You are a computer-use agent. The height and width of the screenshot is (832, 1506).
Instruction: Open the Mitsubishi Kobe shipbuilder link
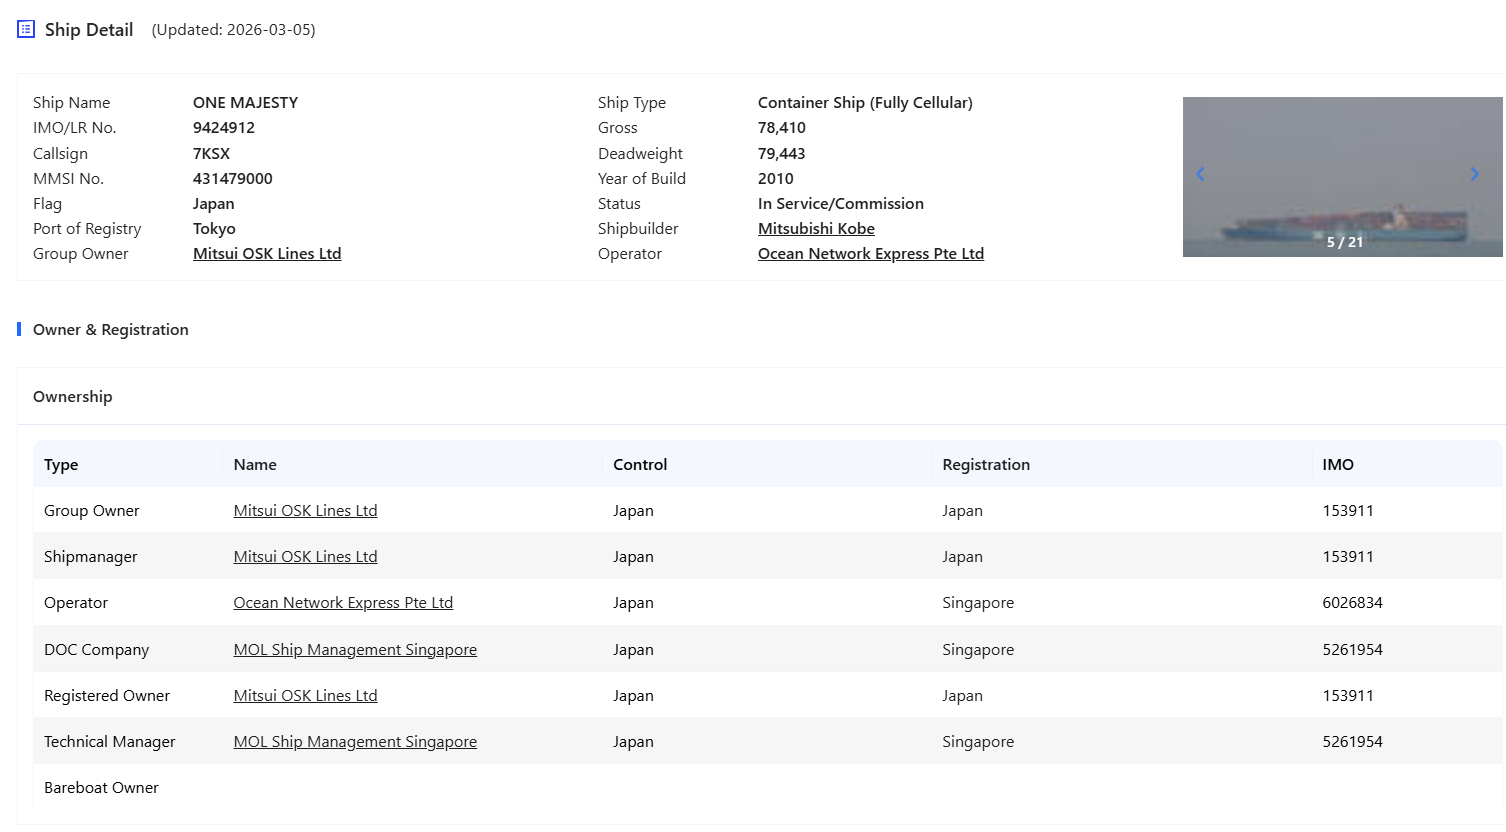(x=816, y=229)
